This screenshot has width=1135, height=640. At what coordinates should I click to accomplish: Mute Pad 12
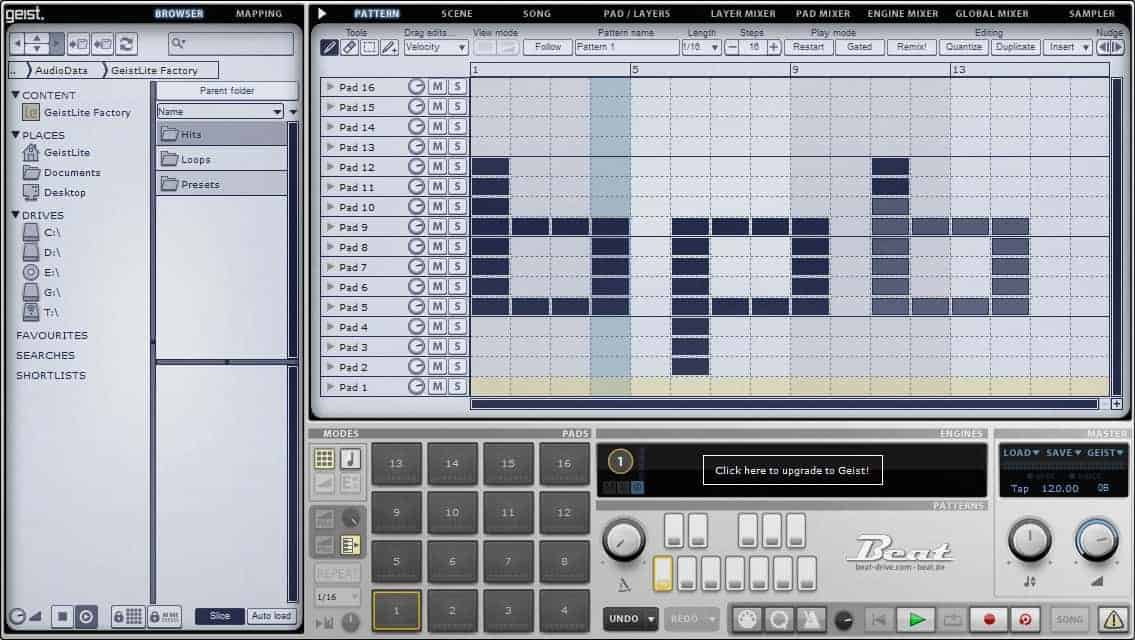coord(436,167)
